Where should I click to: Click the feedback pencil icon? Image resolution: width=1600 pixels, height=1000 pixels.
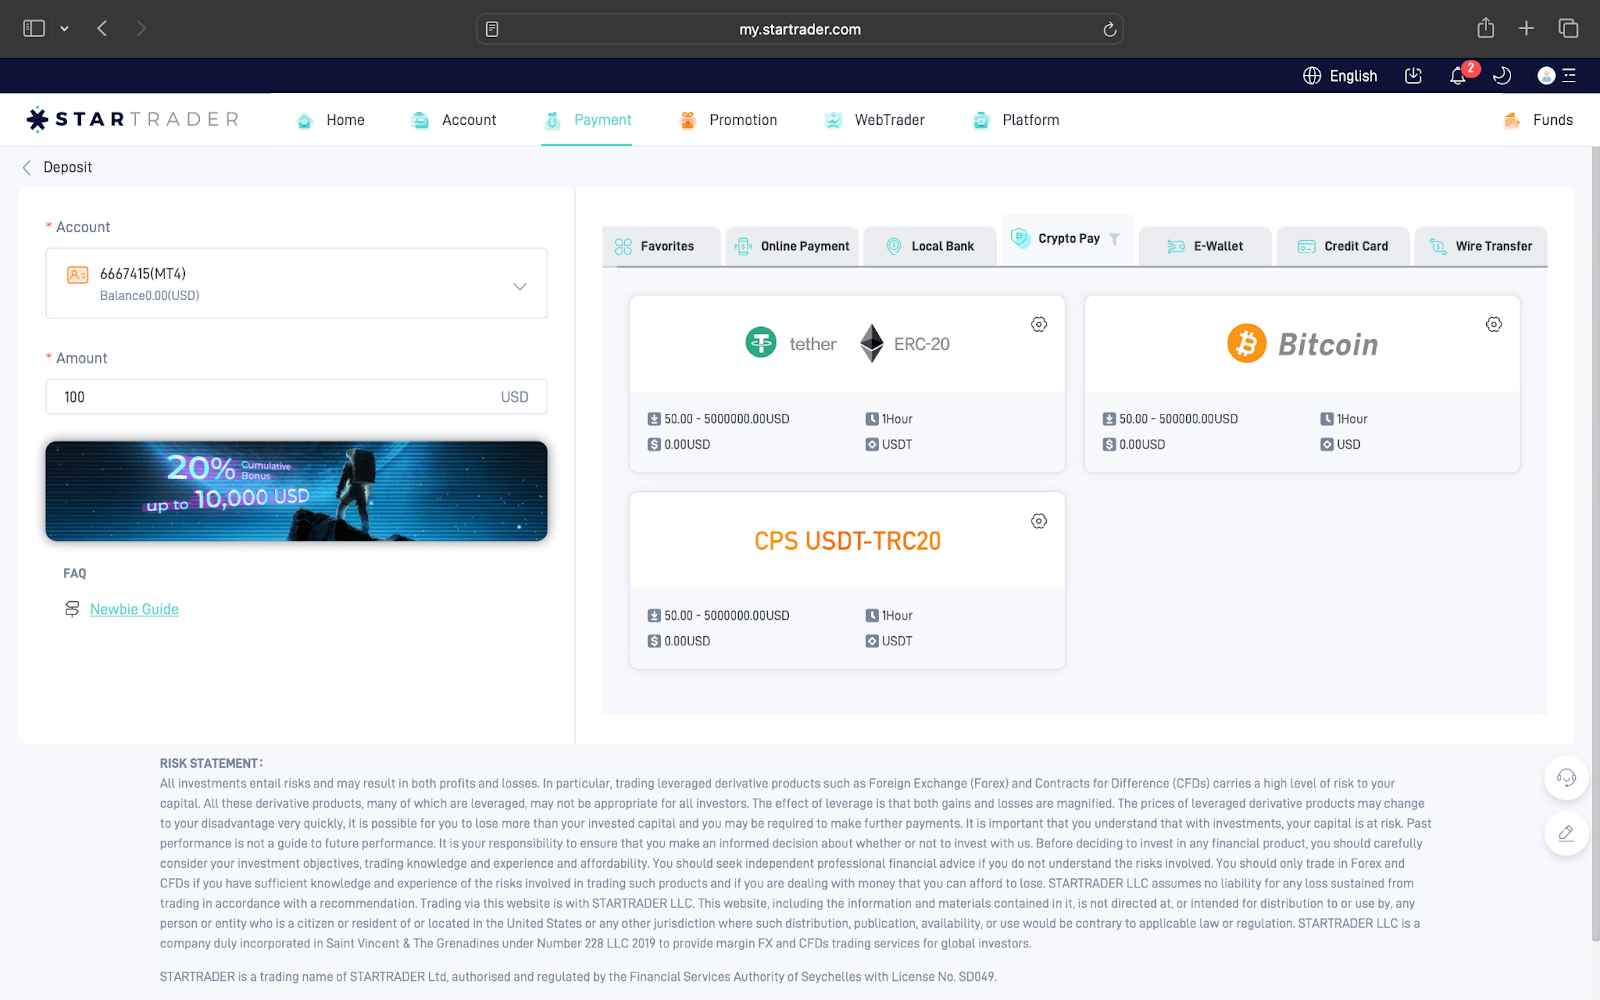click(1566, 833)
